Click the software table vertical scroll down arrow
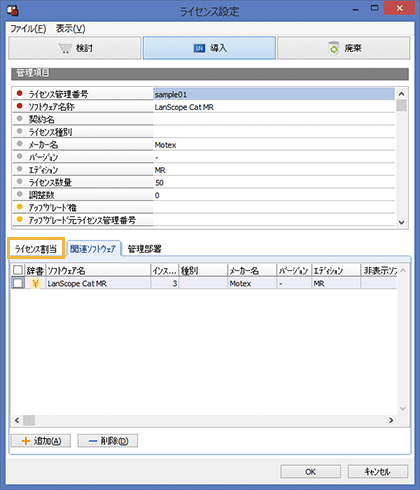Image resolution: width=420 pixels, height=490 pixels. click(x=403, y=409)
